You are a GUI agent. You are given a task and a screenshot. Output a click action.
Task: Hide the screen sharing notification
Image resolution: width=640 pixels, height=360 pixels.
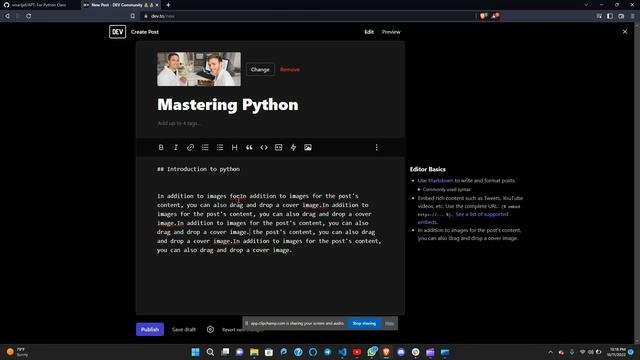[389, 323]
